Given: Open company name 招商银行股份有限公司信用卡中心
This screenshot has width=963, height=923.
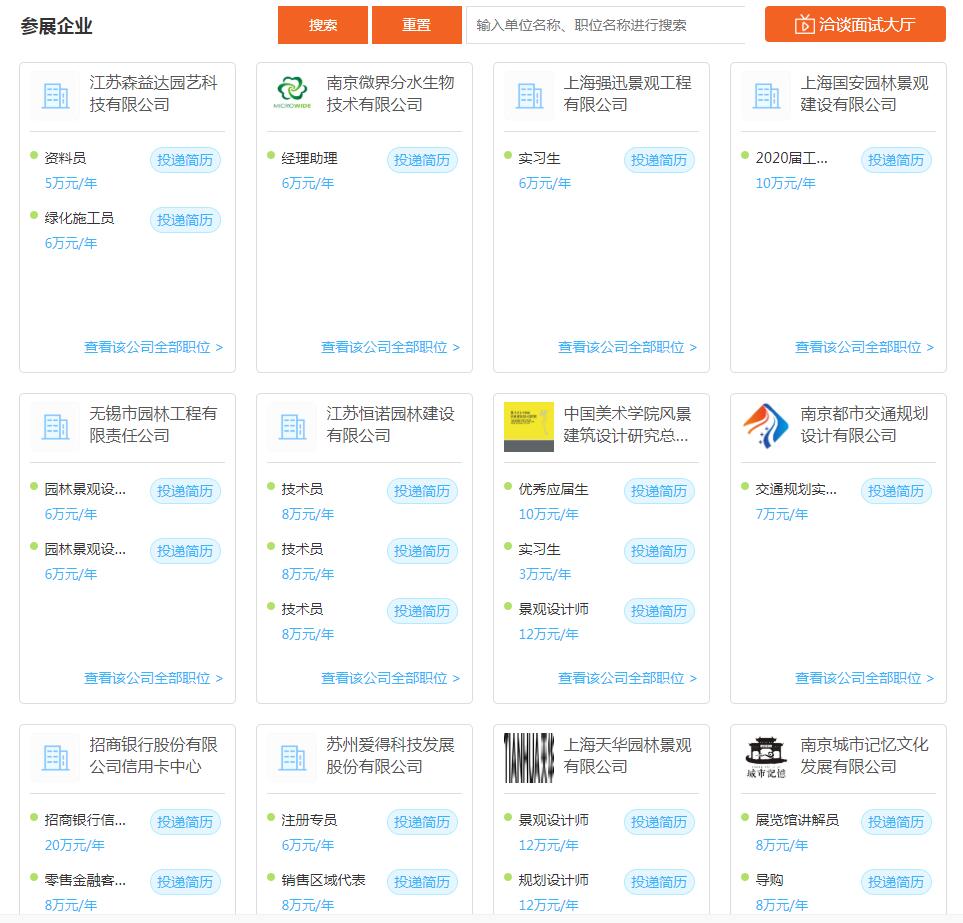Looking at the screenshot, I should [154, 755].
